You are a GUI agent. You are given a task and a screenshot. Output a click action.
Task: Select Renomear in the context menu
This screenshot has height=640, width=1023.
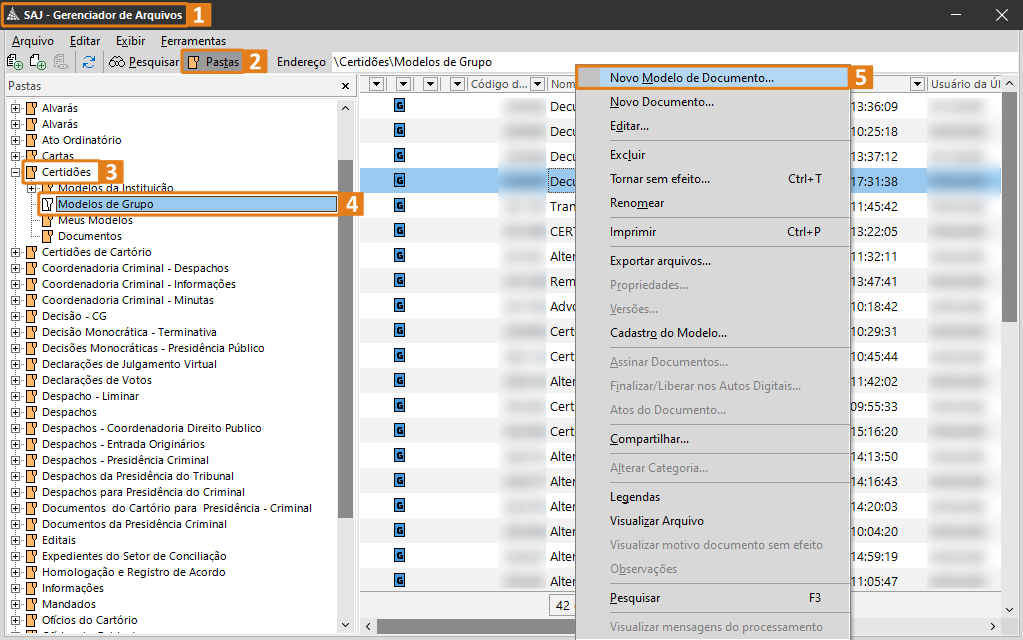point(713,203)
